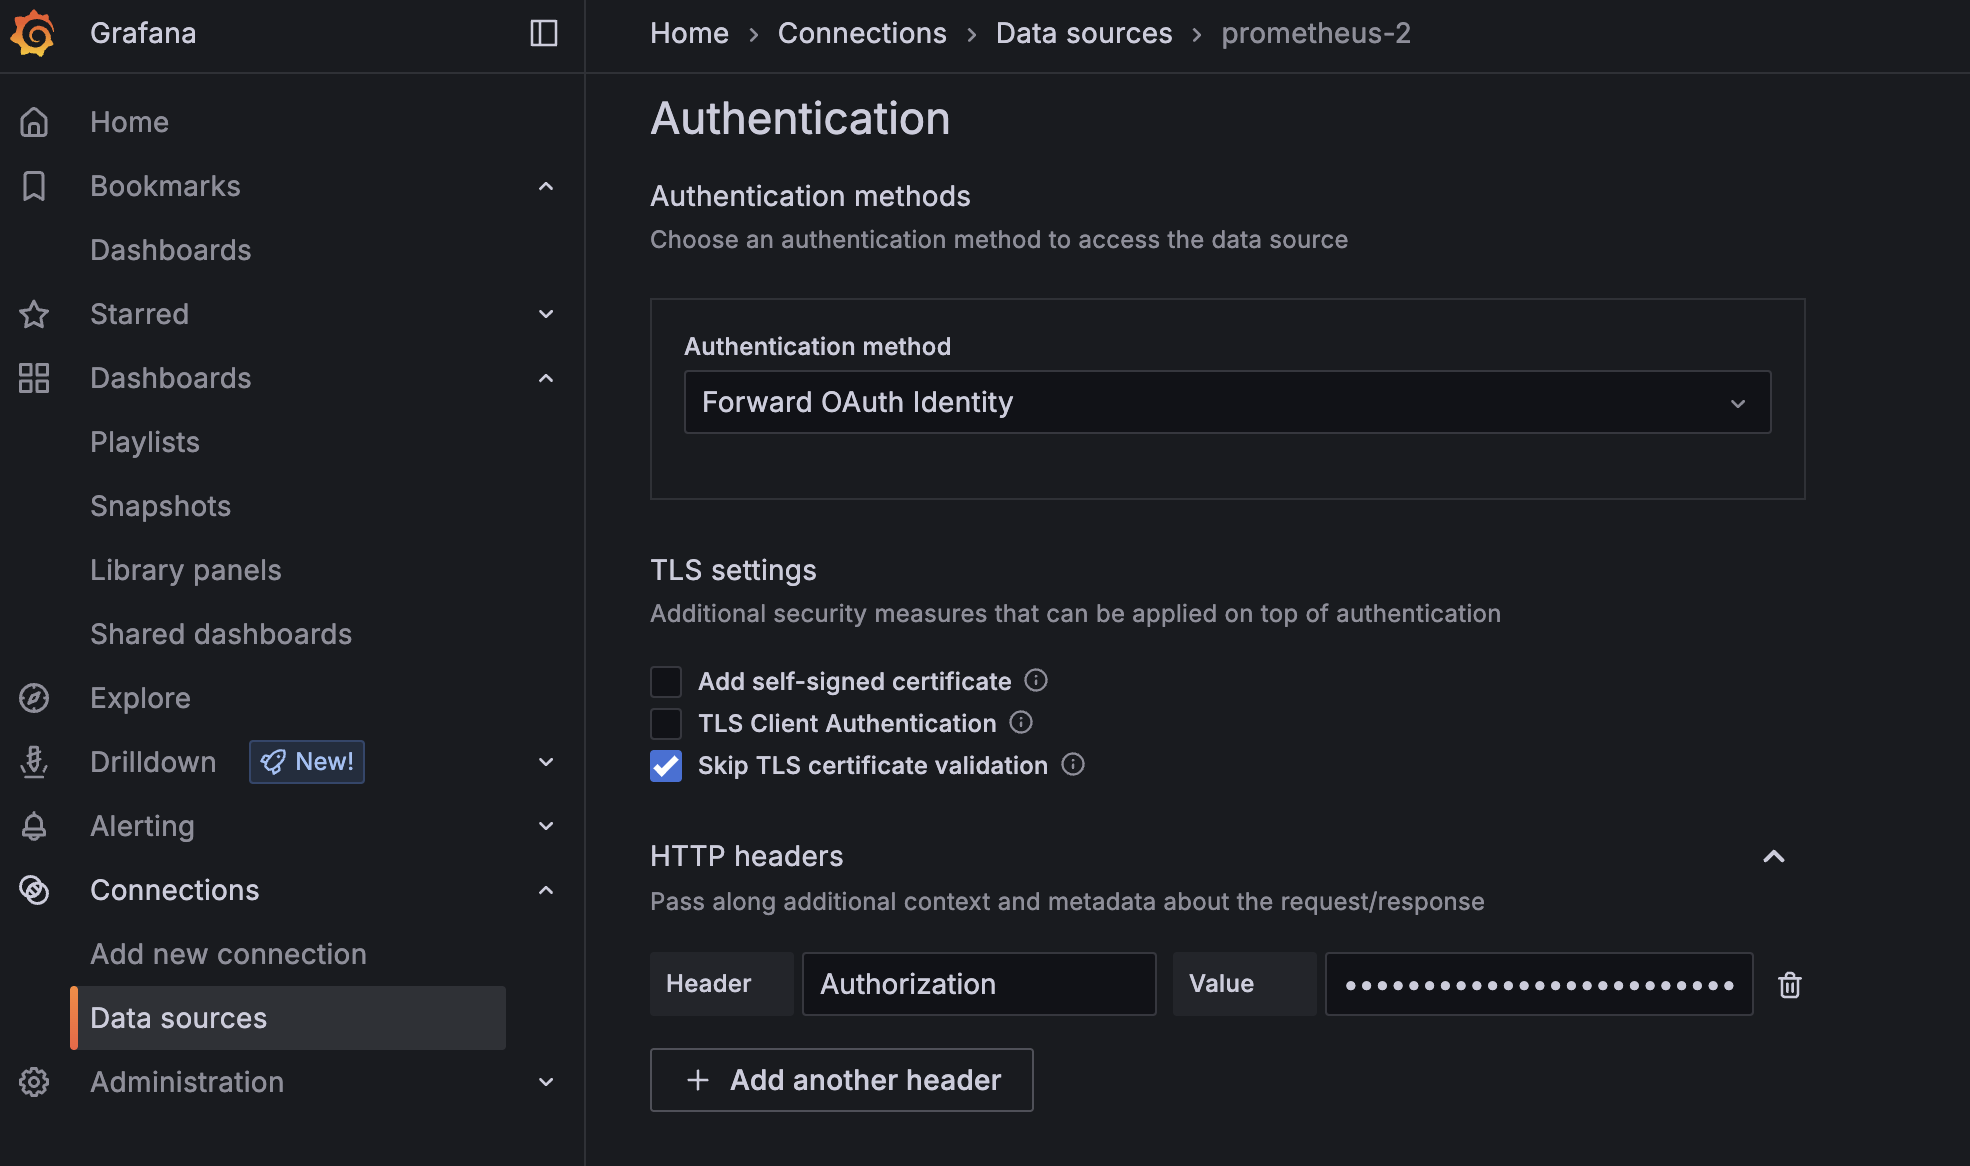Expand the Alerting menu chevron
Image resolution: width=1970 pixels, height=1166 pixels.
point(546,826)
